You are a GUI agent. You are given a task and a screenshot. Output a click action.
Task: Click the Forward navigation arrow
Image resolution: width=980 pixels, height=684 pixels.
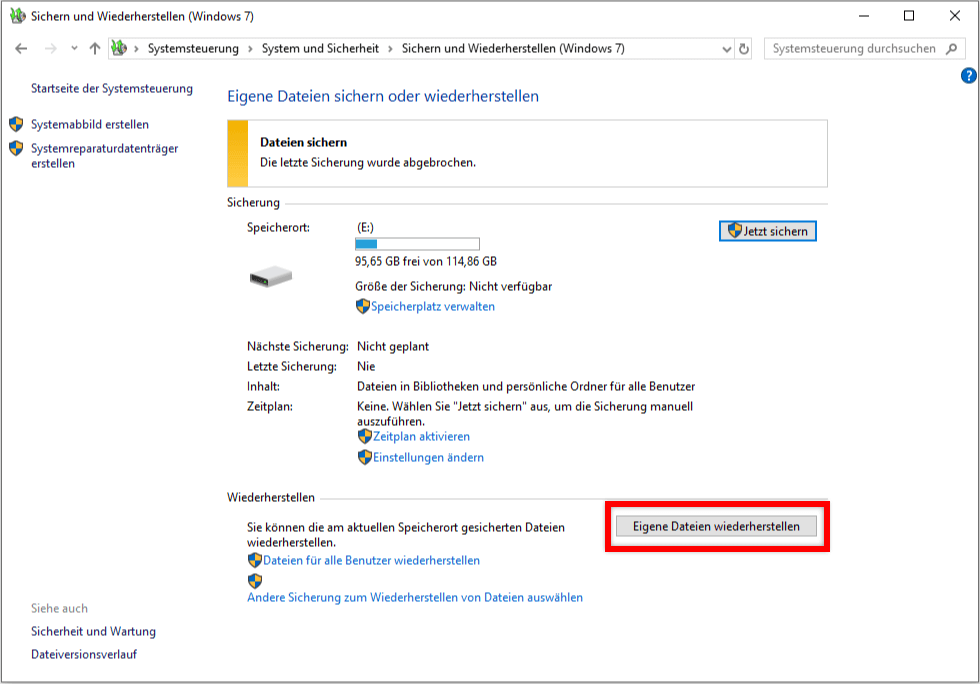coord(51,49)
